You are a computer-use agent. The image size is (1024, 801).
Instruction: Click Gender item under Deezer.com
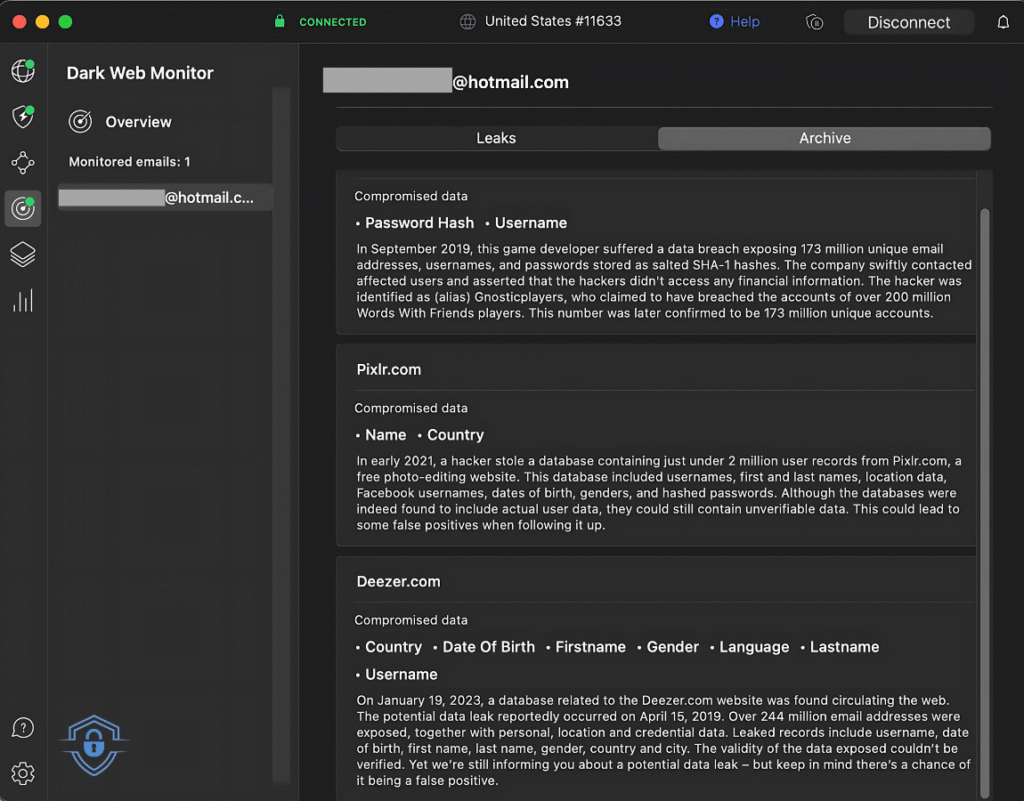pos(673,647)
